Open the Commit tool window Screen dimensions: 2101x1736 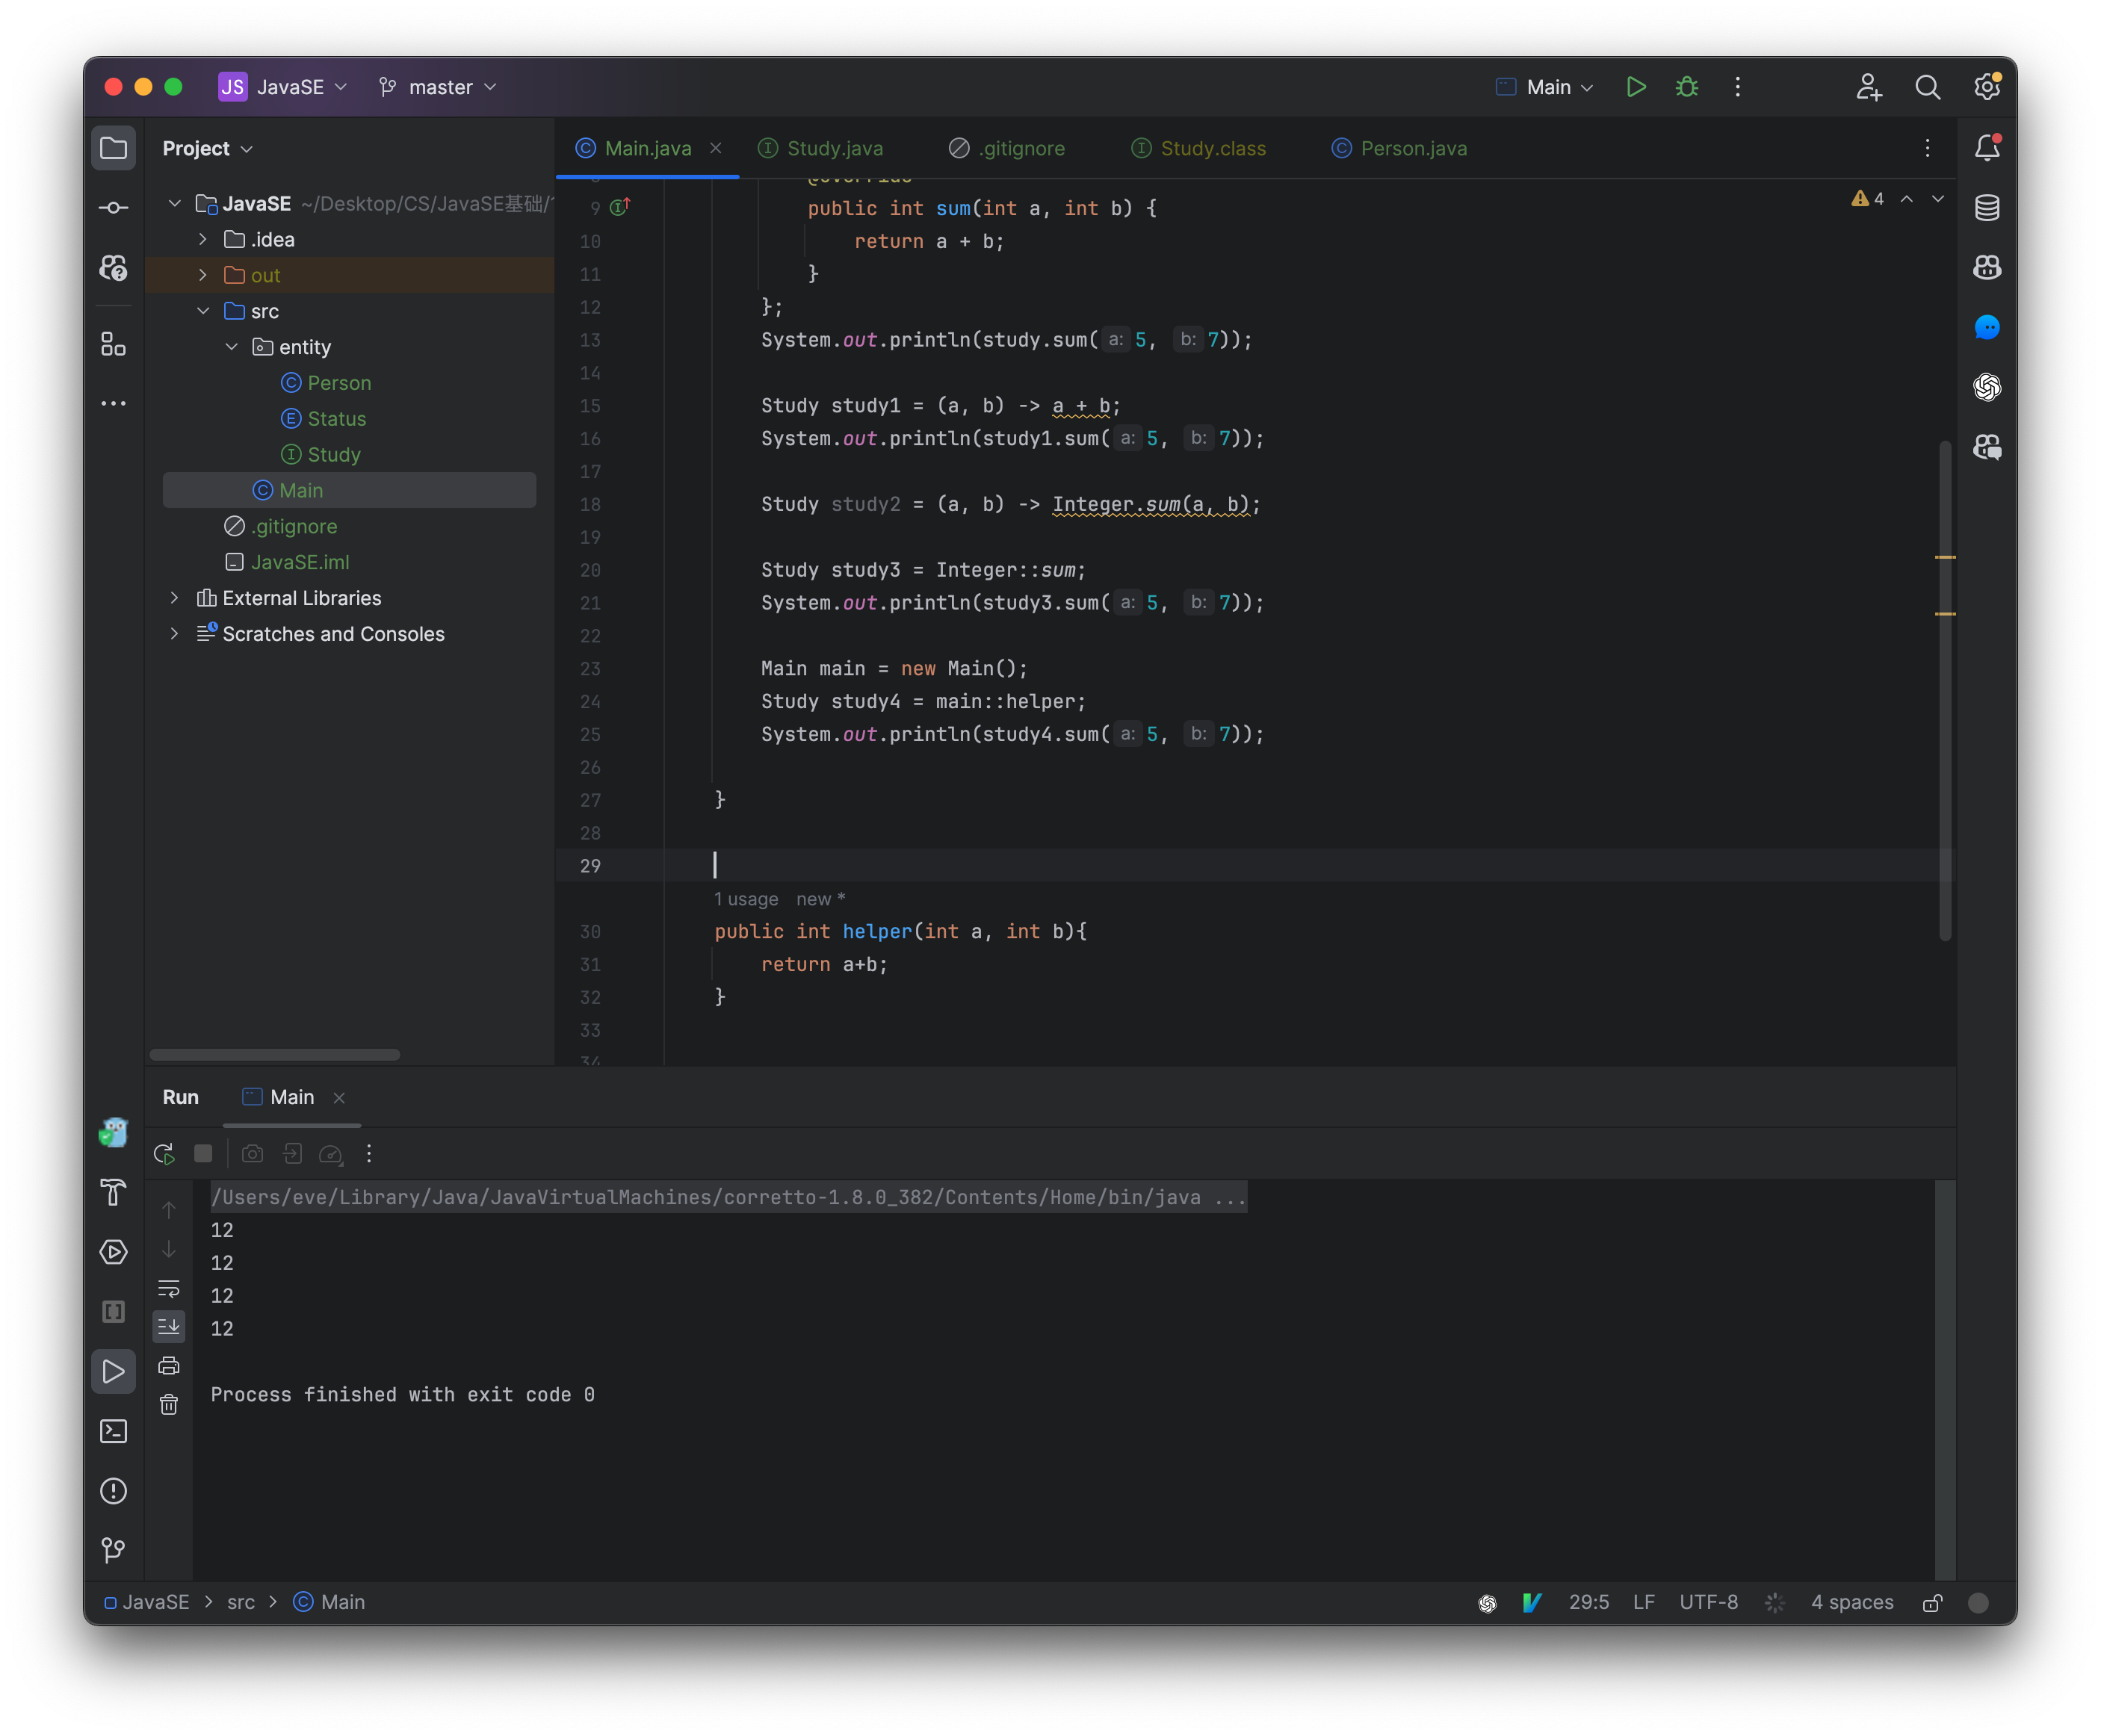click(114, 207)
